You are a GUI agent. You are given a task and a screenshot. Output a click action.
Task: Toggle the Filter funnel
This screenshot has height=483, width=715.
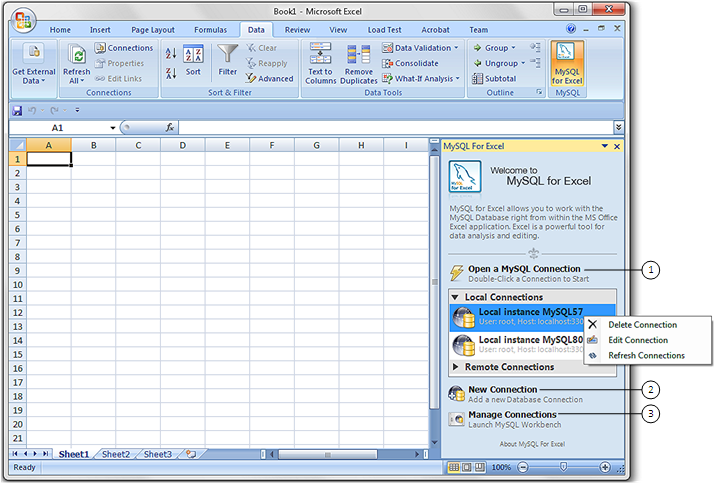pyautogui.click(x=228, y=60)
